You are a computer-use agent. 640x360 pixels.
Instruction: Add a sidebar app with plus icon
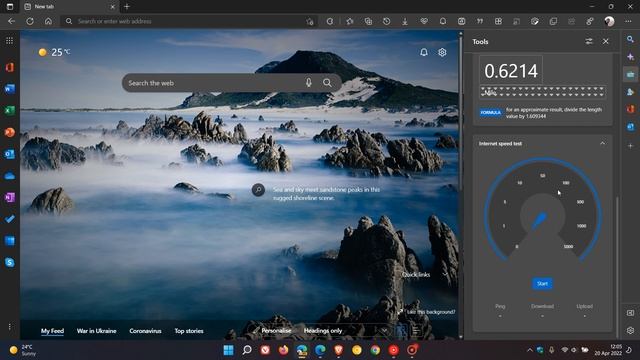(x=631, y=146)
